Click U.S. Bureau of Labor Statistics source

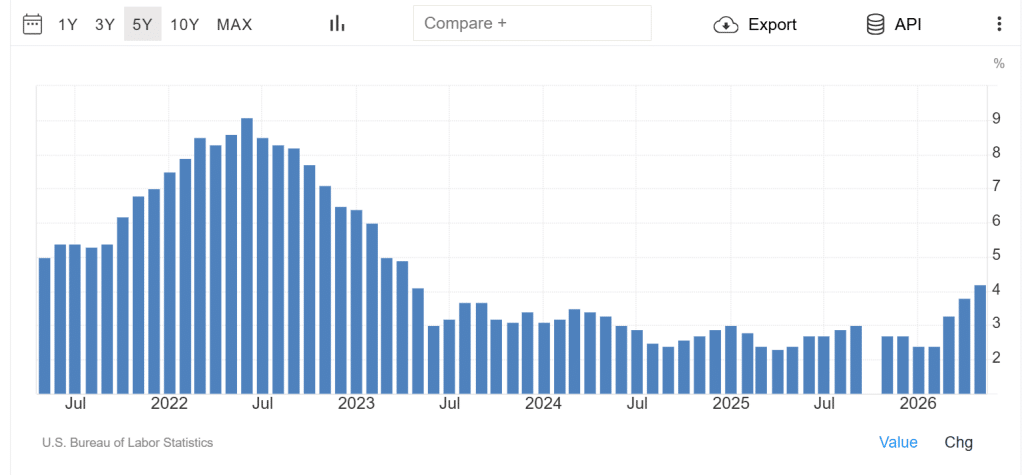127,442
